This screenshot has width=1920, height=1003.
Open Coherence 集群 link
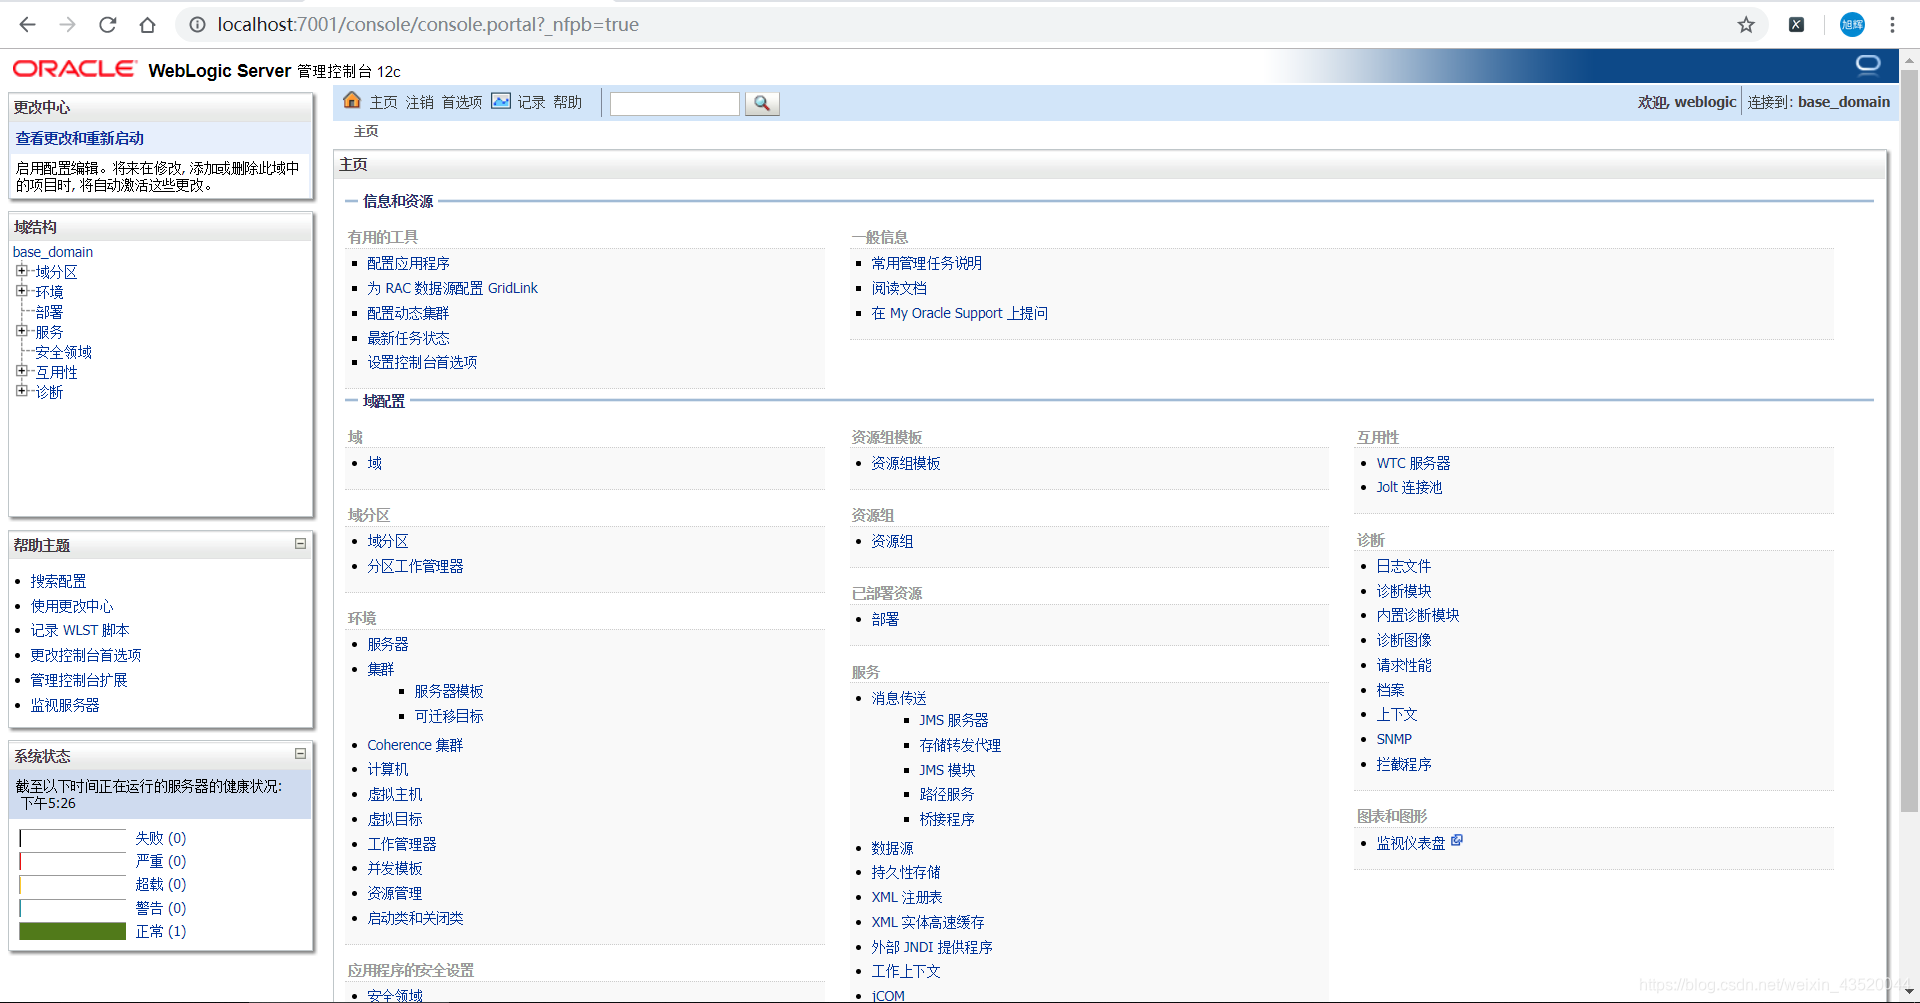(415, 745)
